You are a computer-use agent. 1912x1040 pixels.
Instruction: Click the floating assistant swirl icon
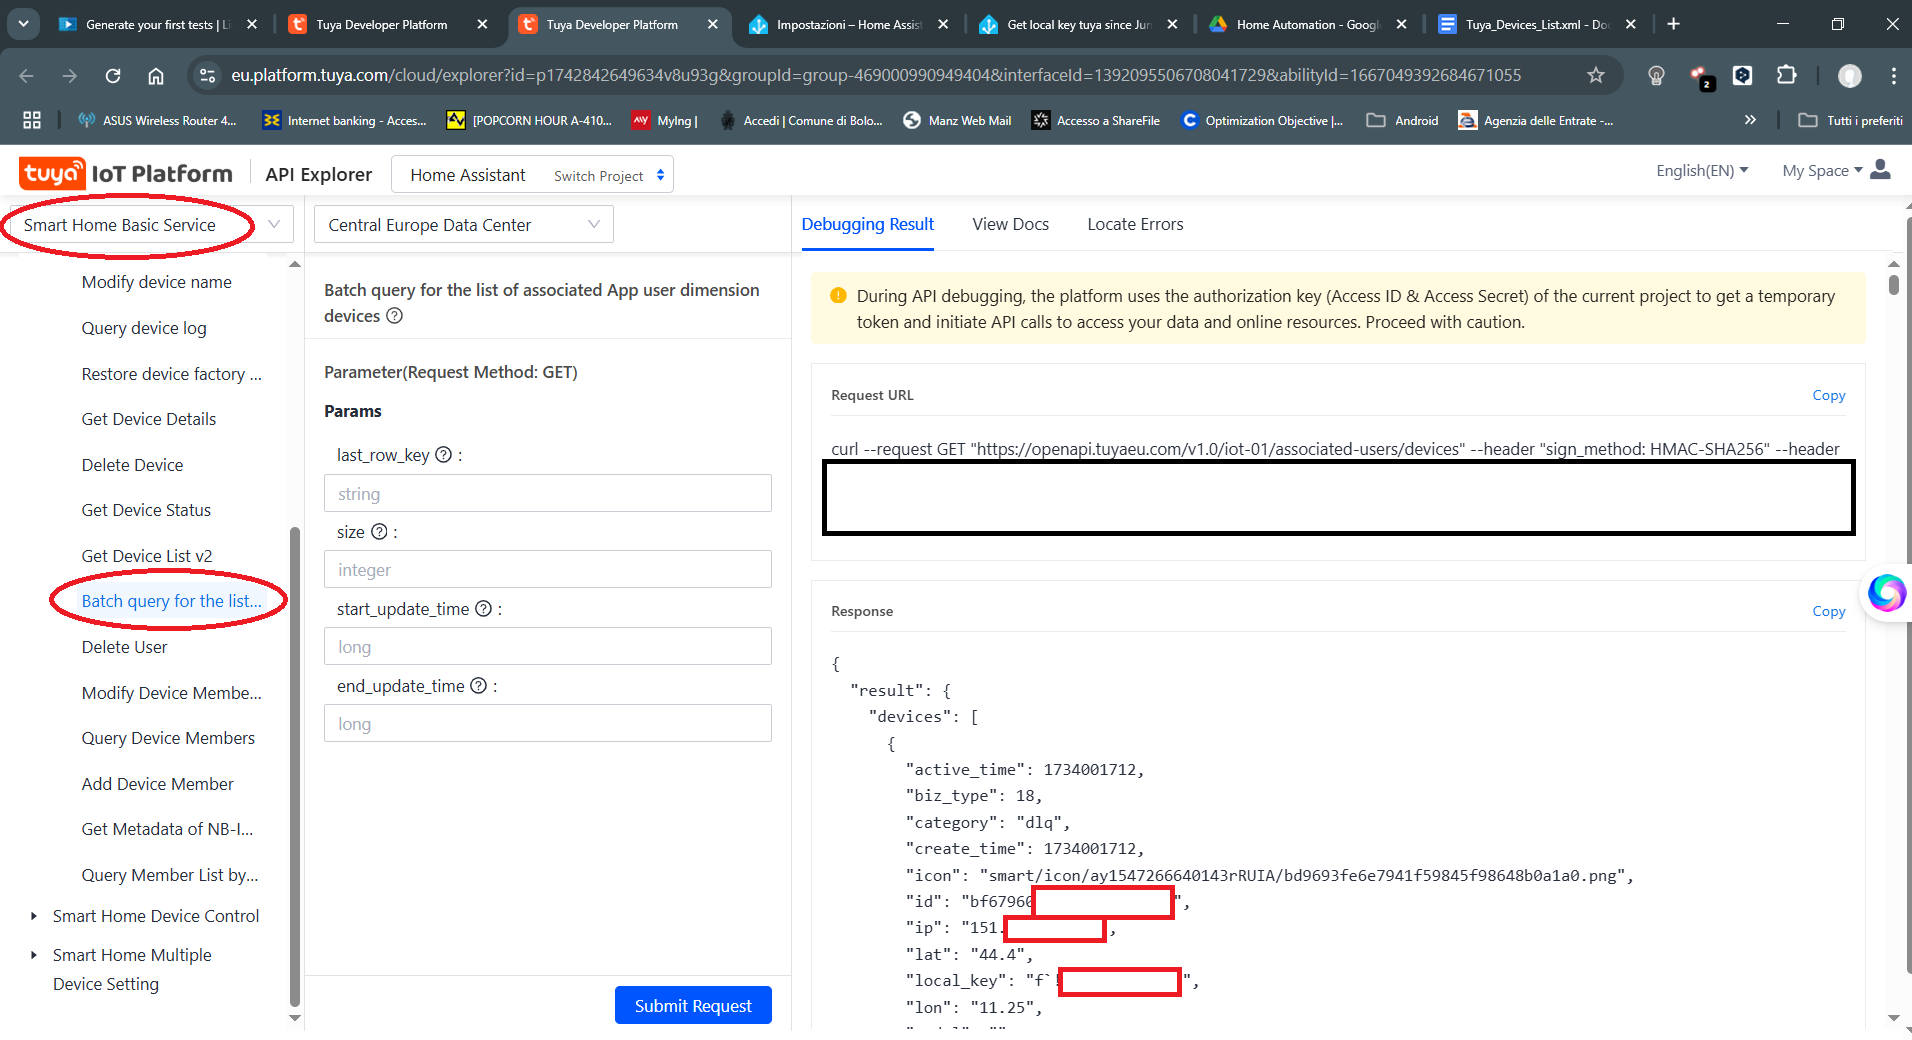1886,593
